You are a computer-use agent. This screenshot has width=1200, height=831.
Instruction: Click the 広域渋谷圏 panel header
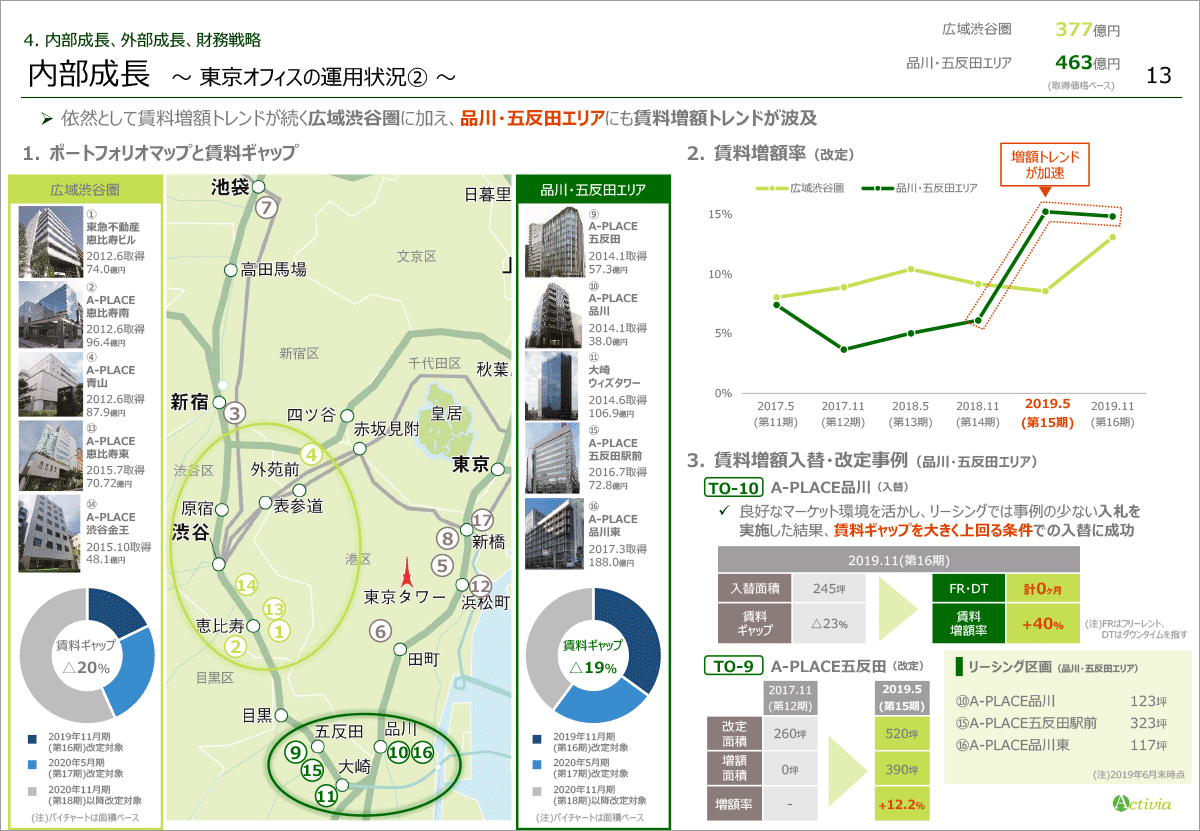click(85, 189)
